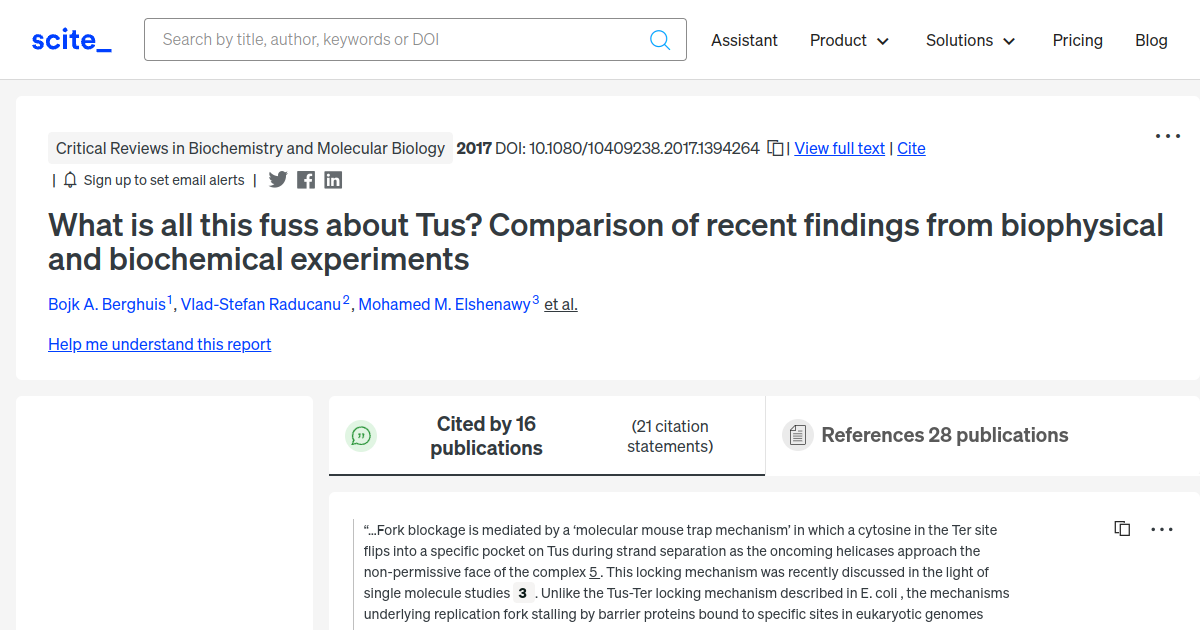Click the Cite link
The height and width of the screenshot is (630, 1200).
pos(911,147)
